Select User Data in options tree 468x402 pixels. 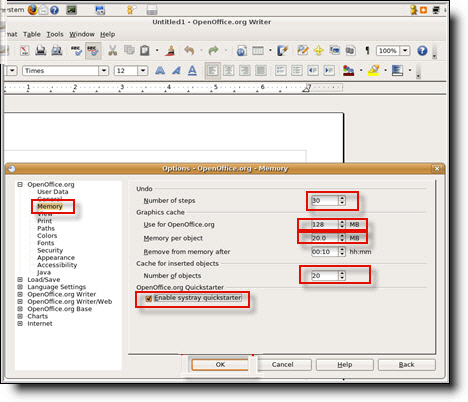(x=53, y=192)
